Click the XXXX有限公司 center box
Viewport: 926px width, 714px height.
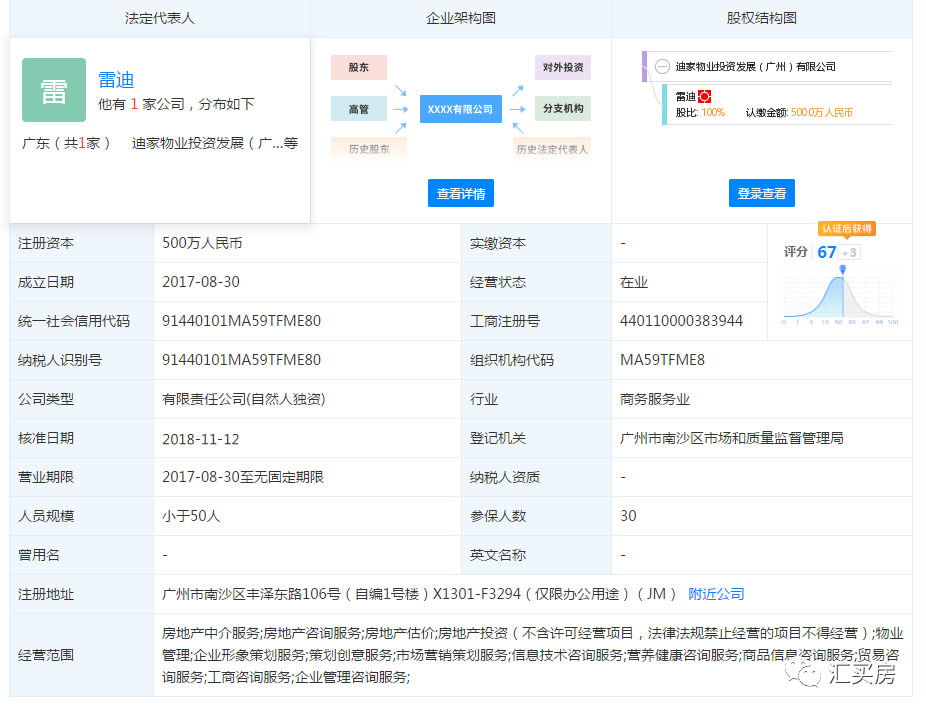click(x=461, y=109)
